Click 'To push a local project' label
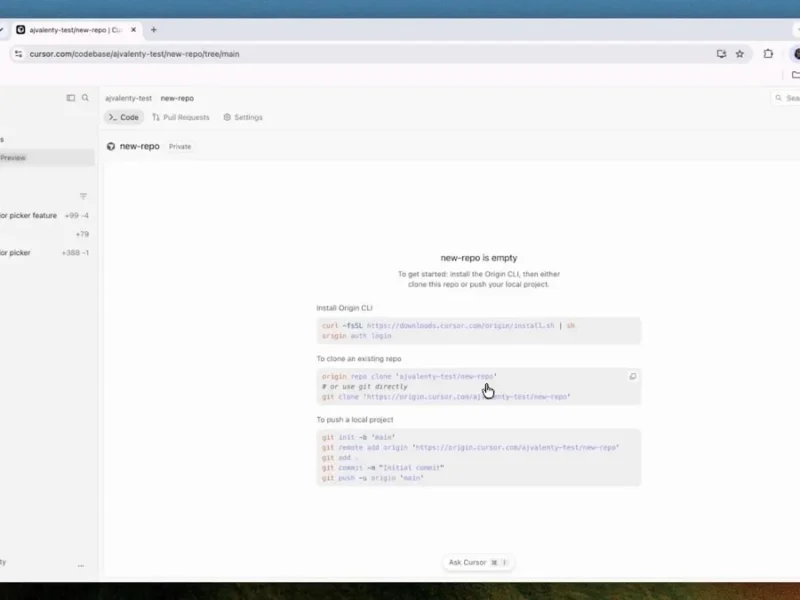This screenshot has width=800, height=600. (x=355, y=419)
